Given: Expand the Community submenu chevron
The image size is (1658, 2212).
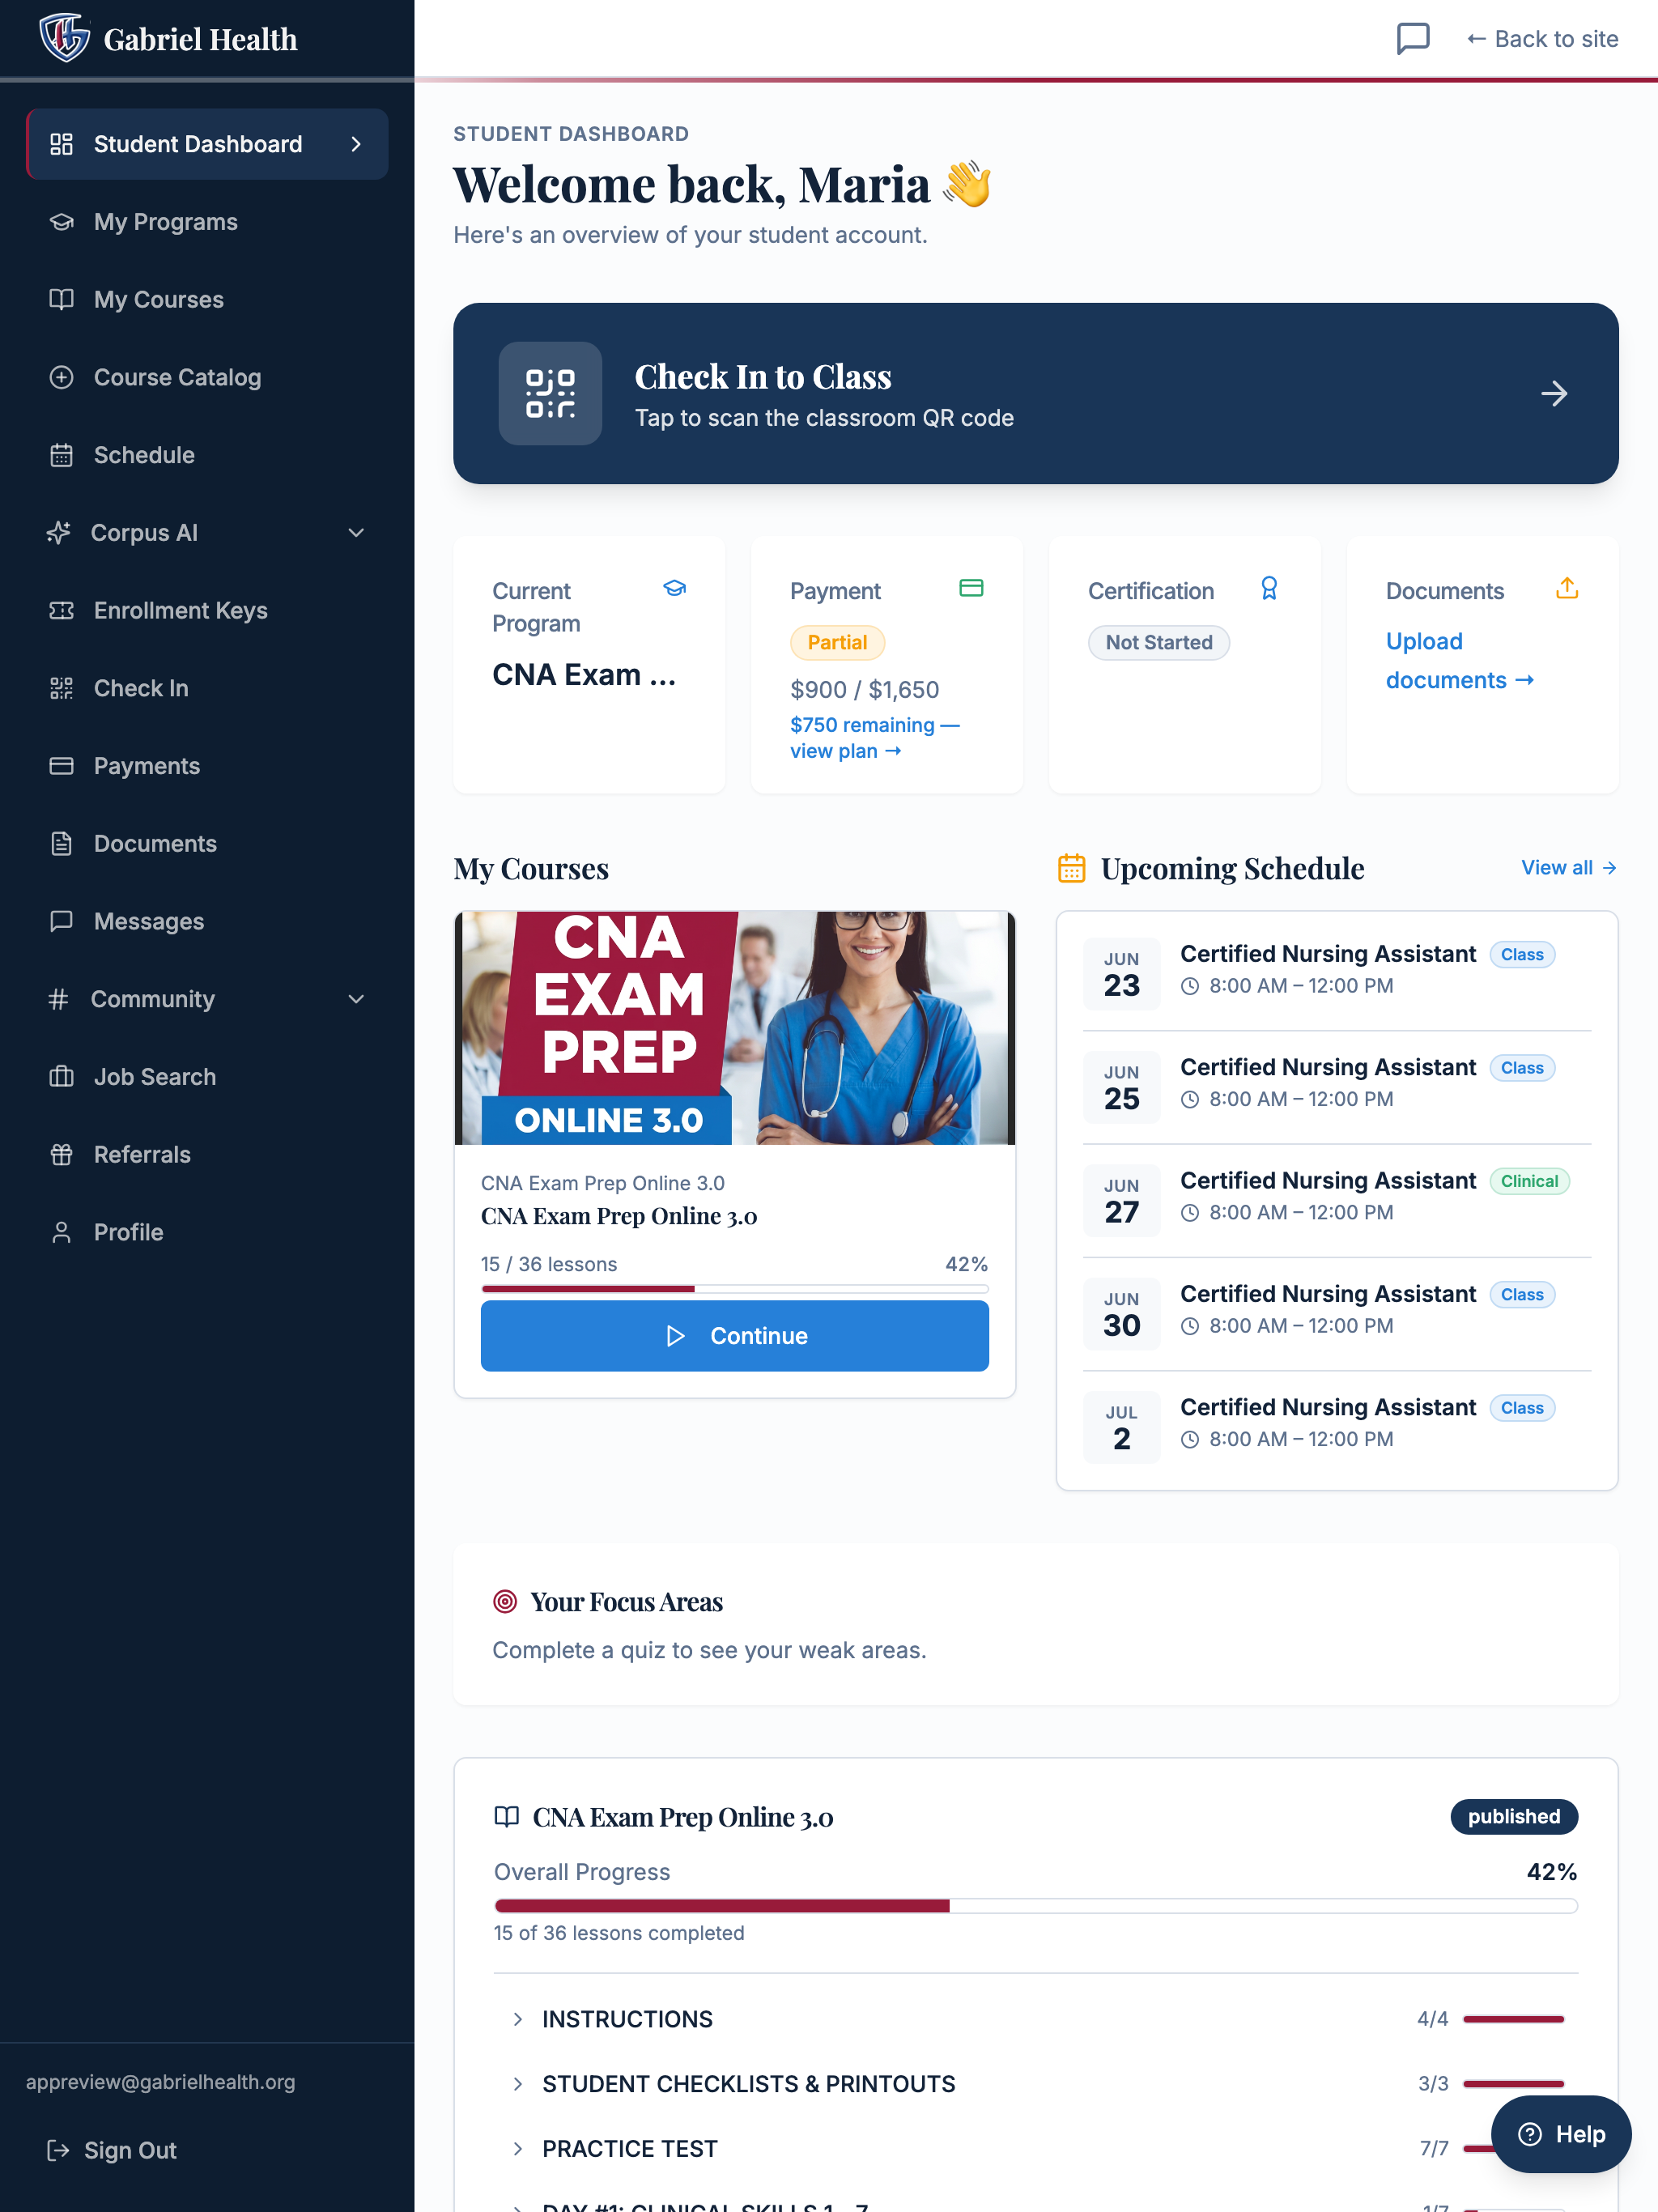Looking at the screenshot, I should 356,999.
